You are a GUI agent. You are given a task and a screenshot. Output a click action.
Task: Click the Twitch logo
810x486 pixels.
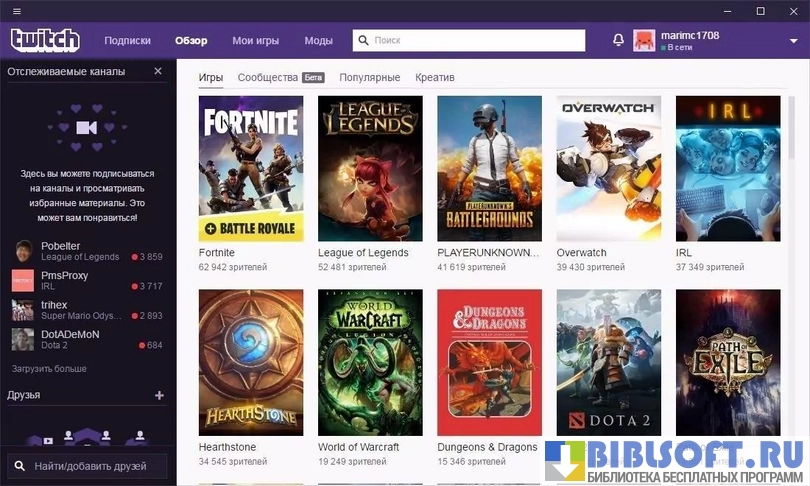tap(45, 40)
